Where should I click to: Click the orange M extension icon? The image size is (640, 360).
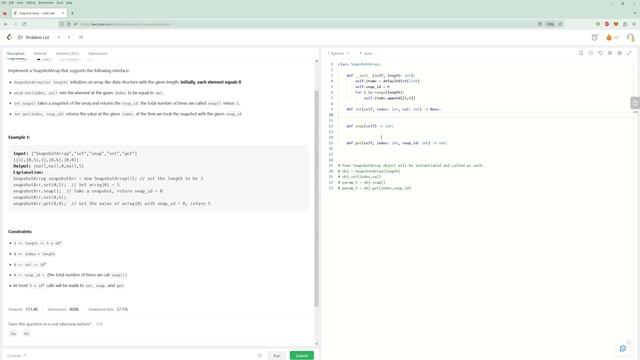616,24
